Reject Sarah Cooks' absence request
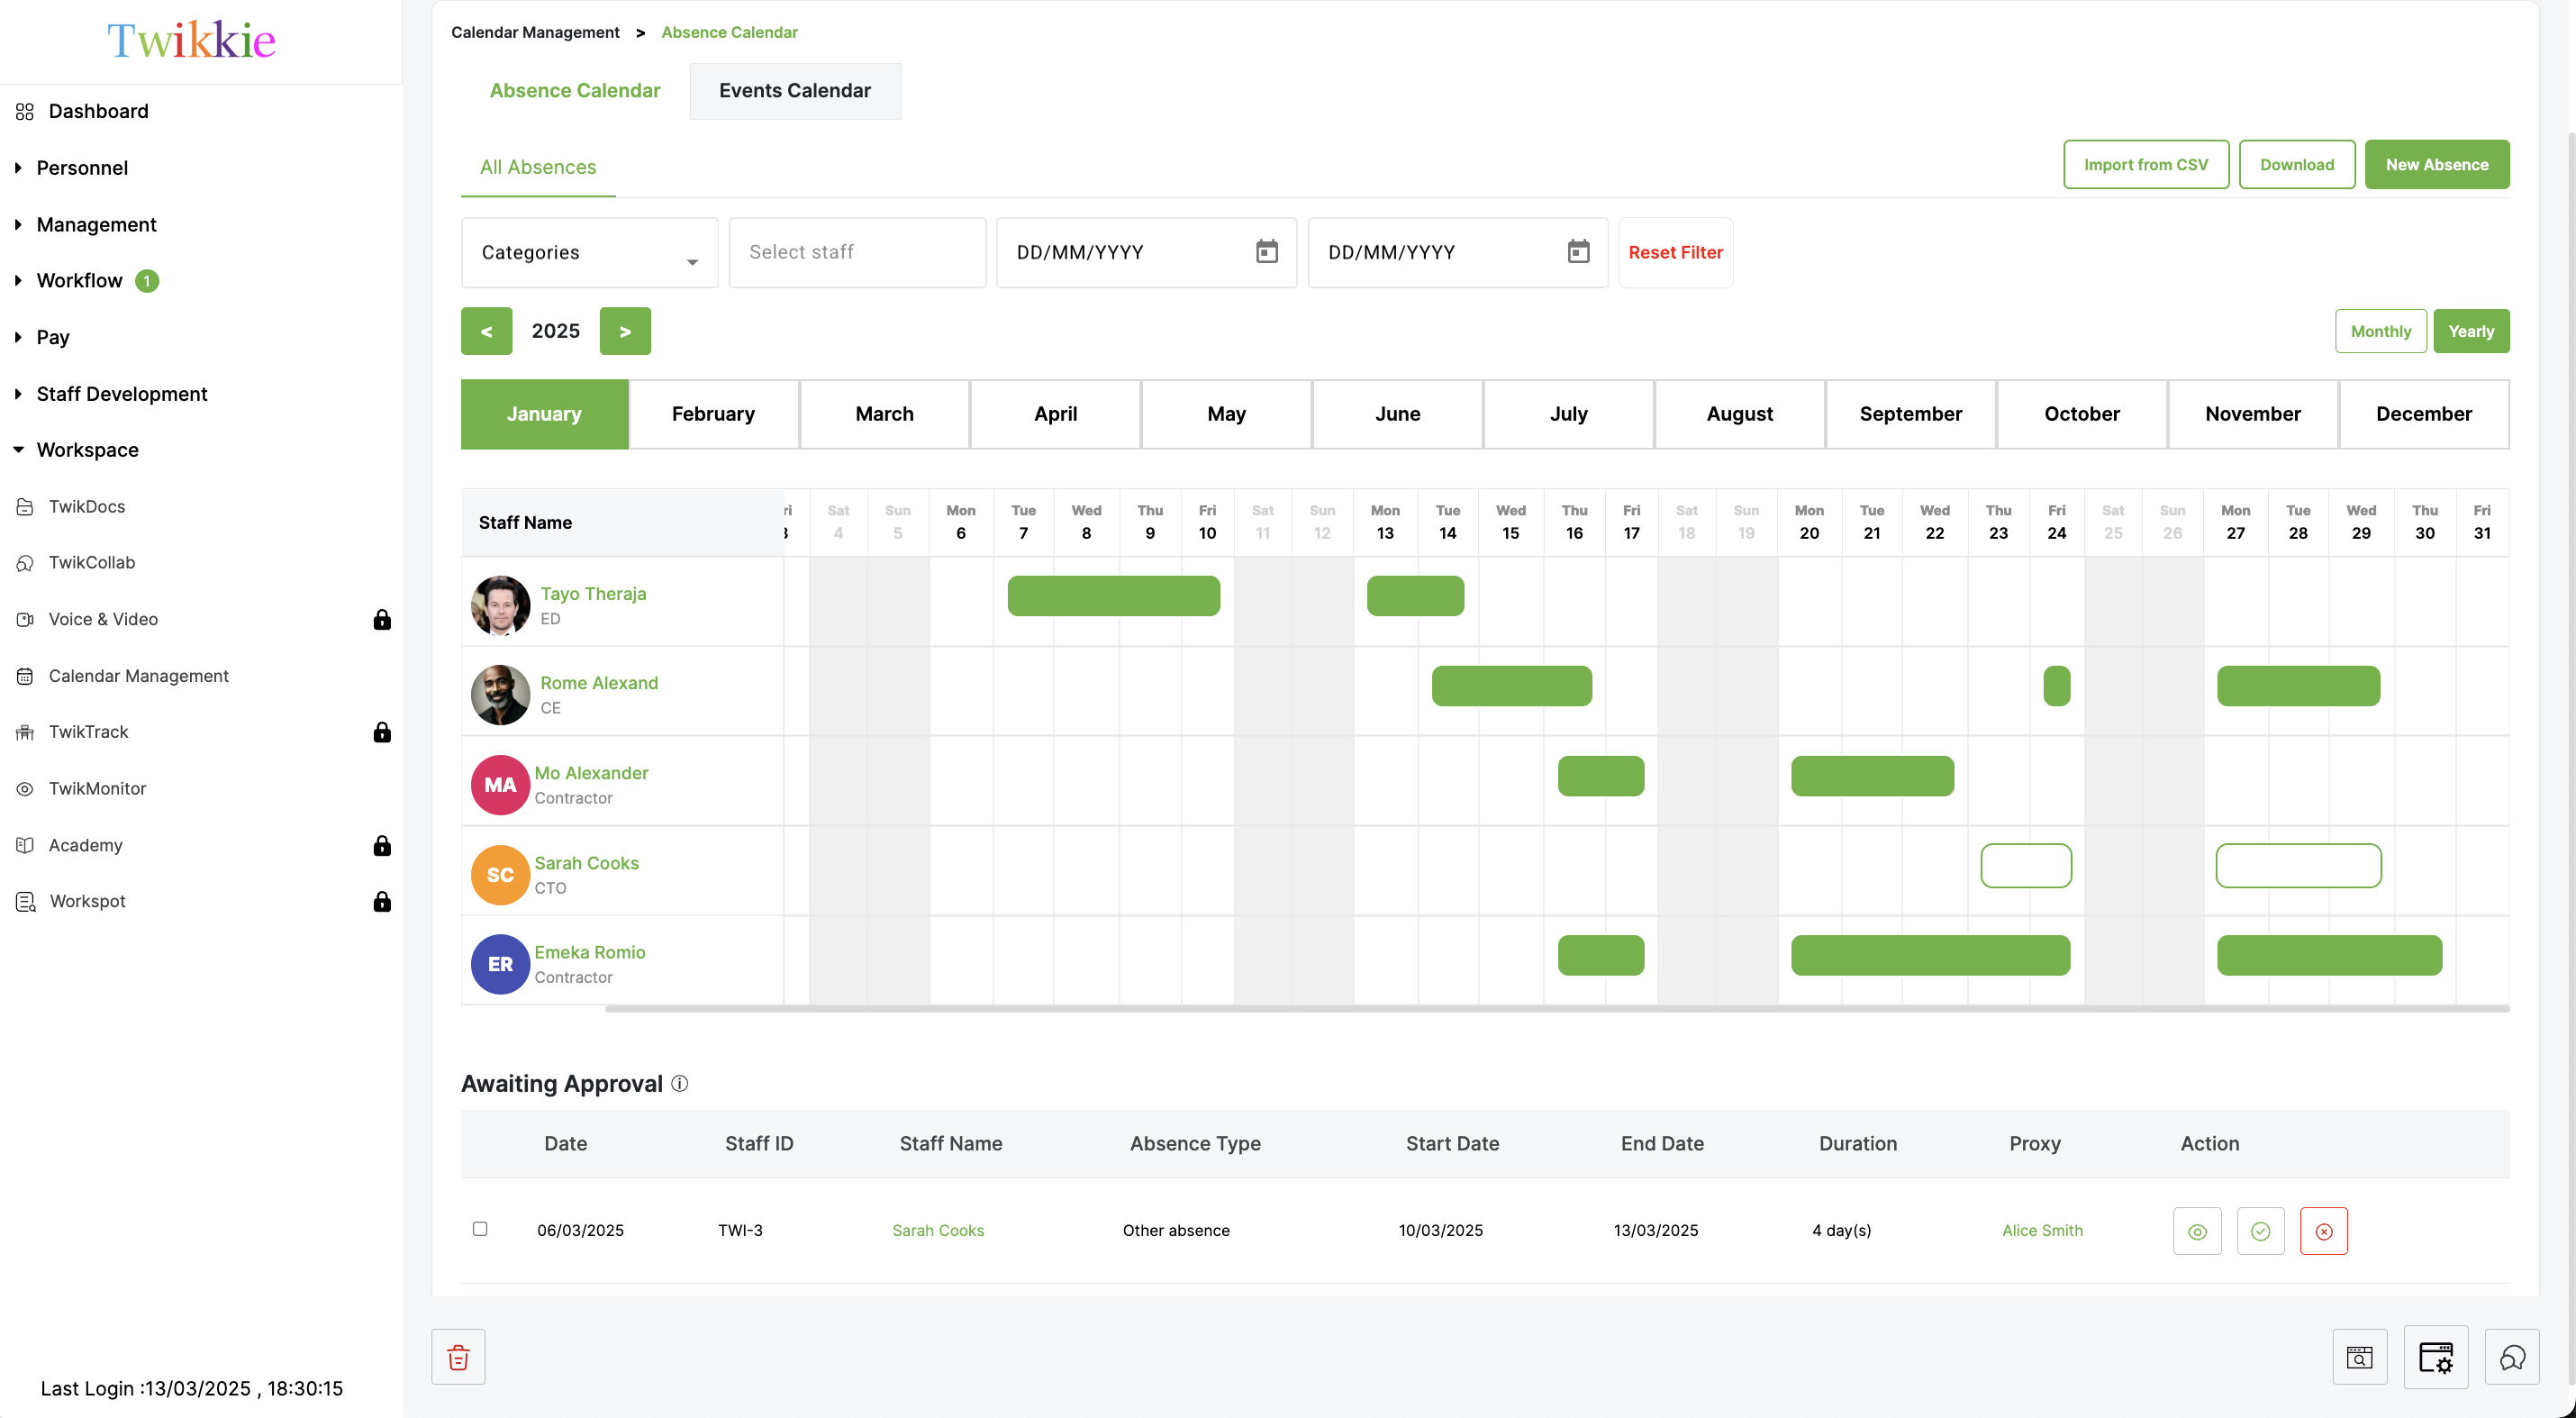The width and height of the screenshot is (2576, 1418). click(2324, 1230)
